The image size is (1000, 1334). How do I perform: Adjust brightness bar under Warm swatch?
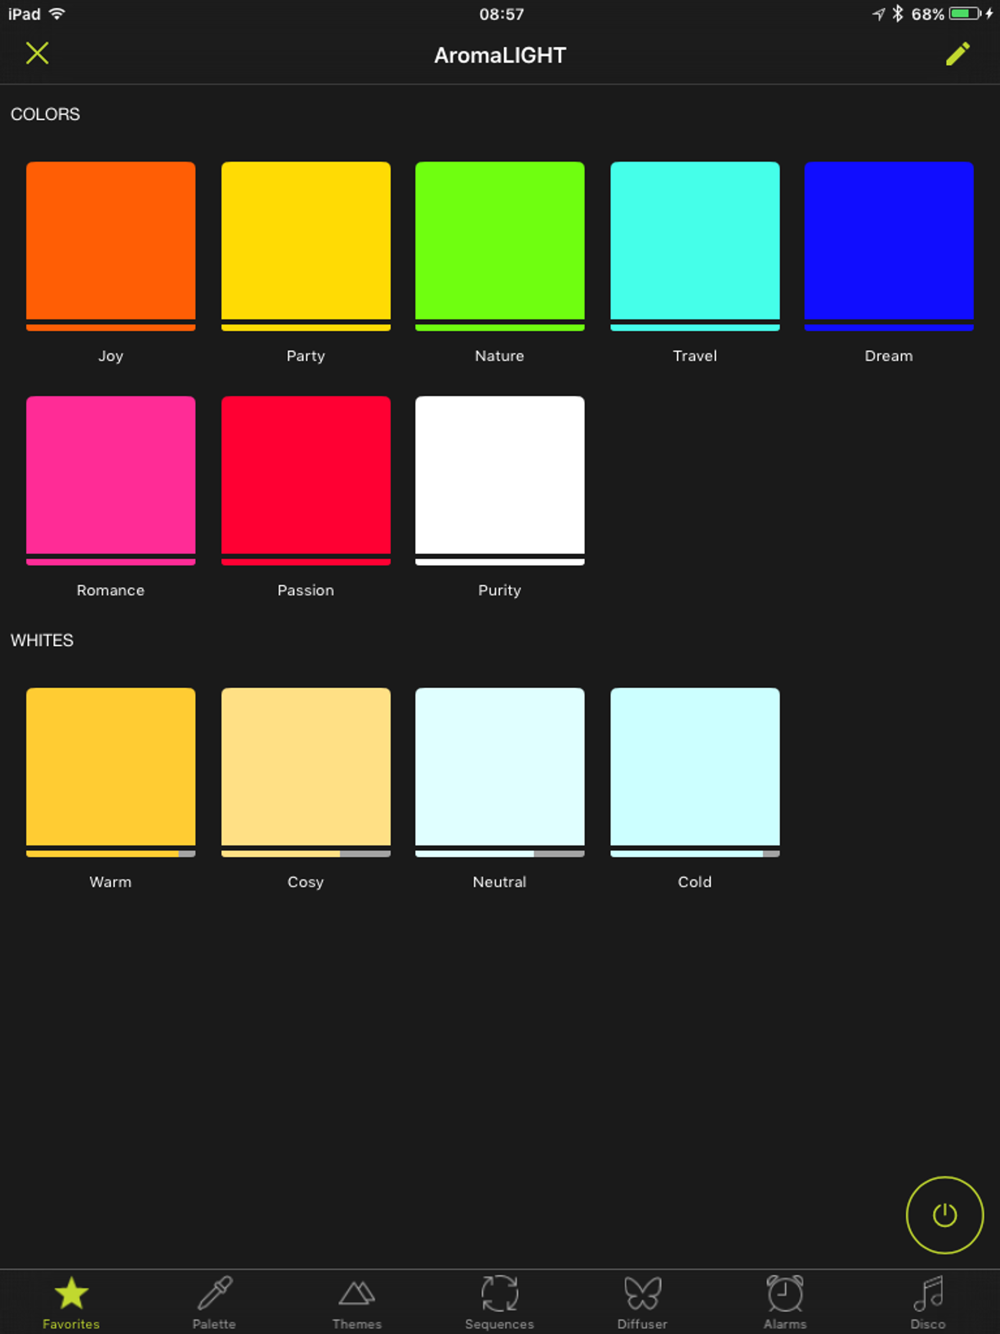point(111,854)
